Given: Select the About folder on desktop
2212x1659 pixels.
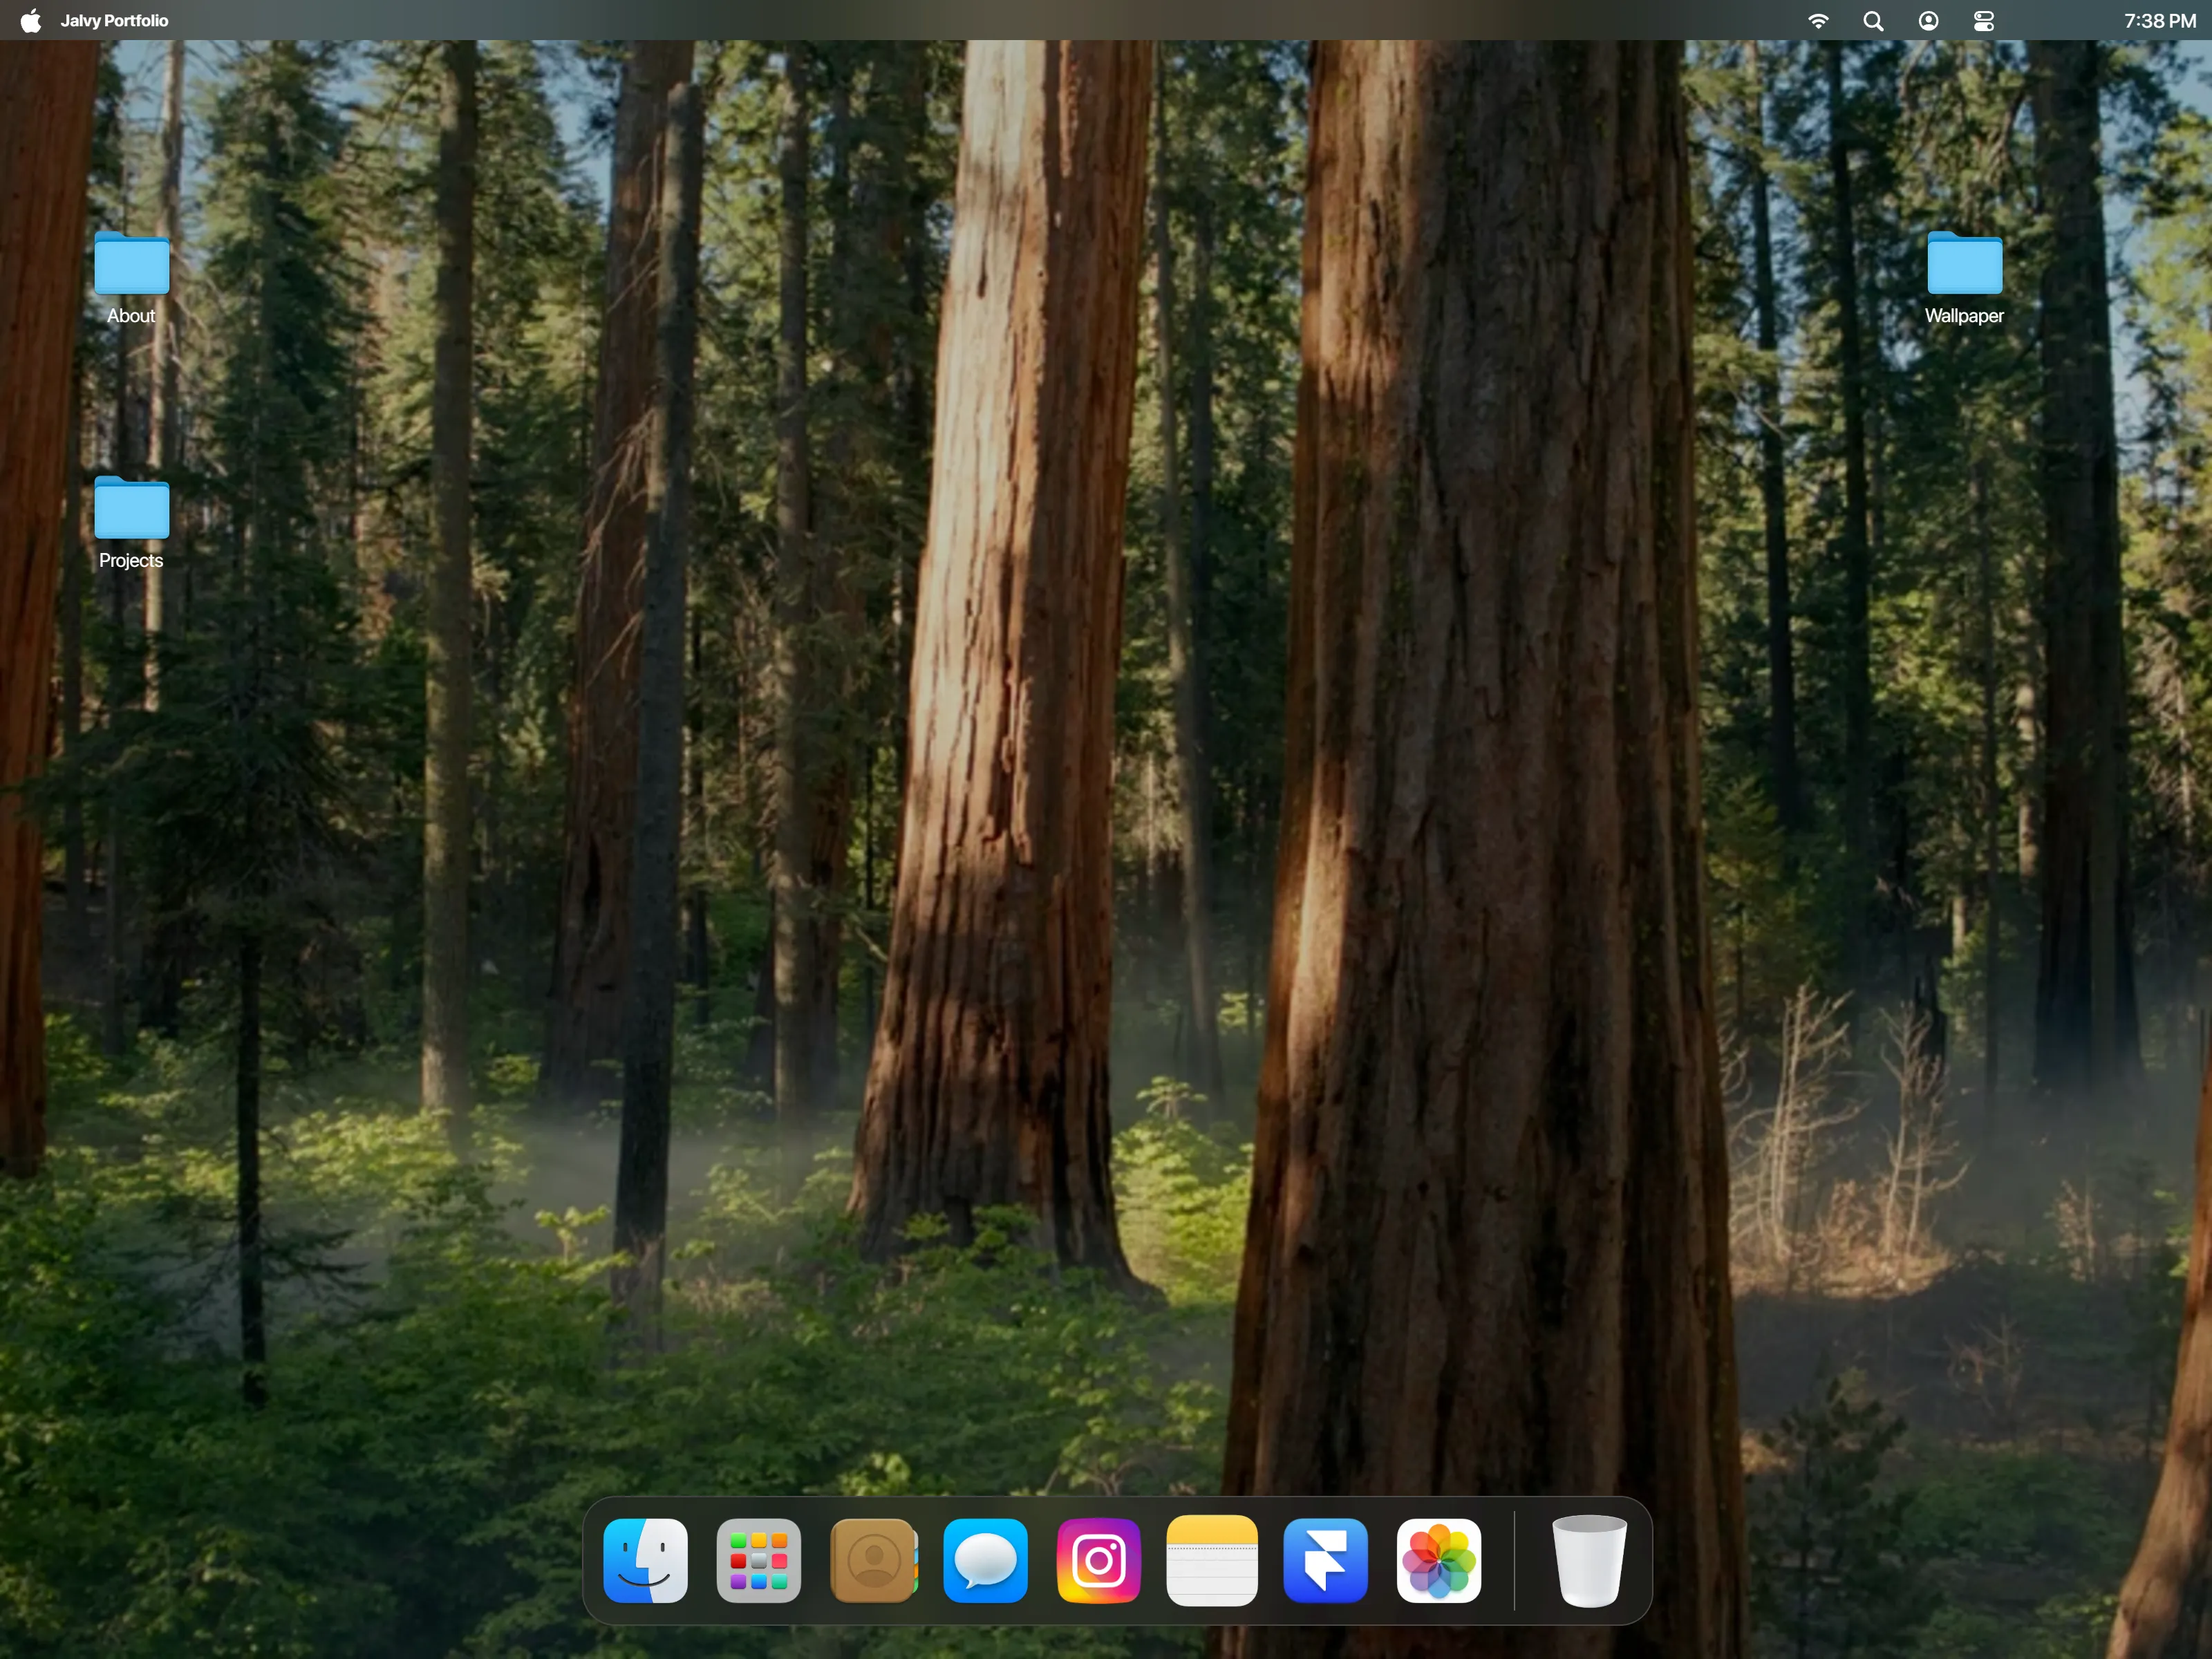Looking at the screenshot, I should point(131,278).
